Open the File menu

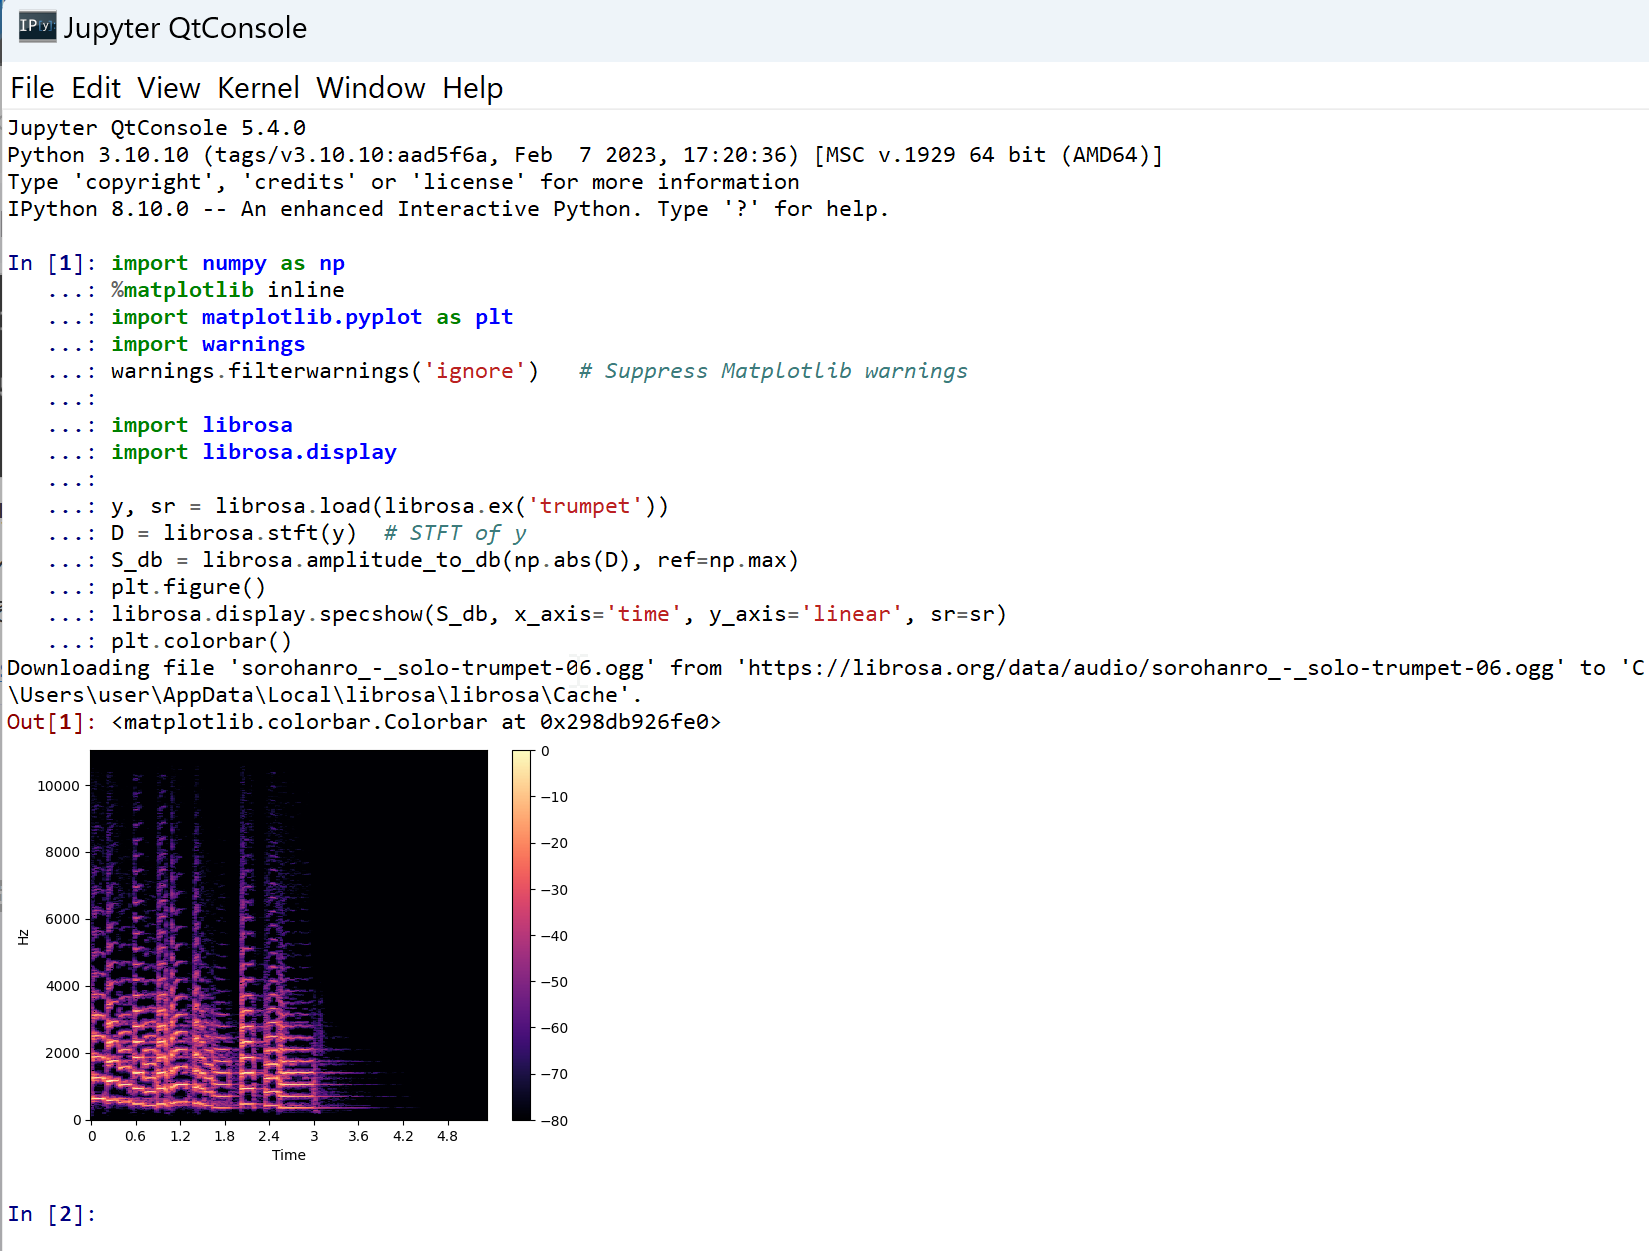32,88
